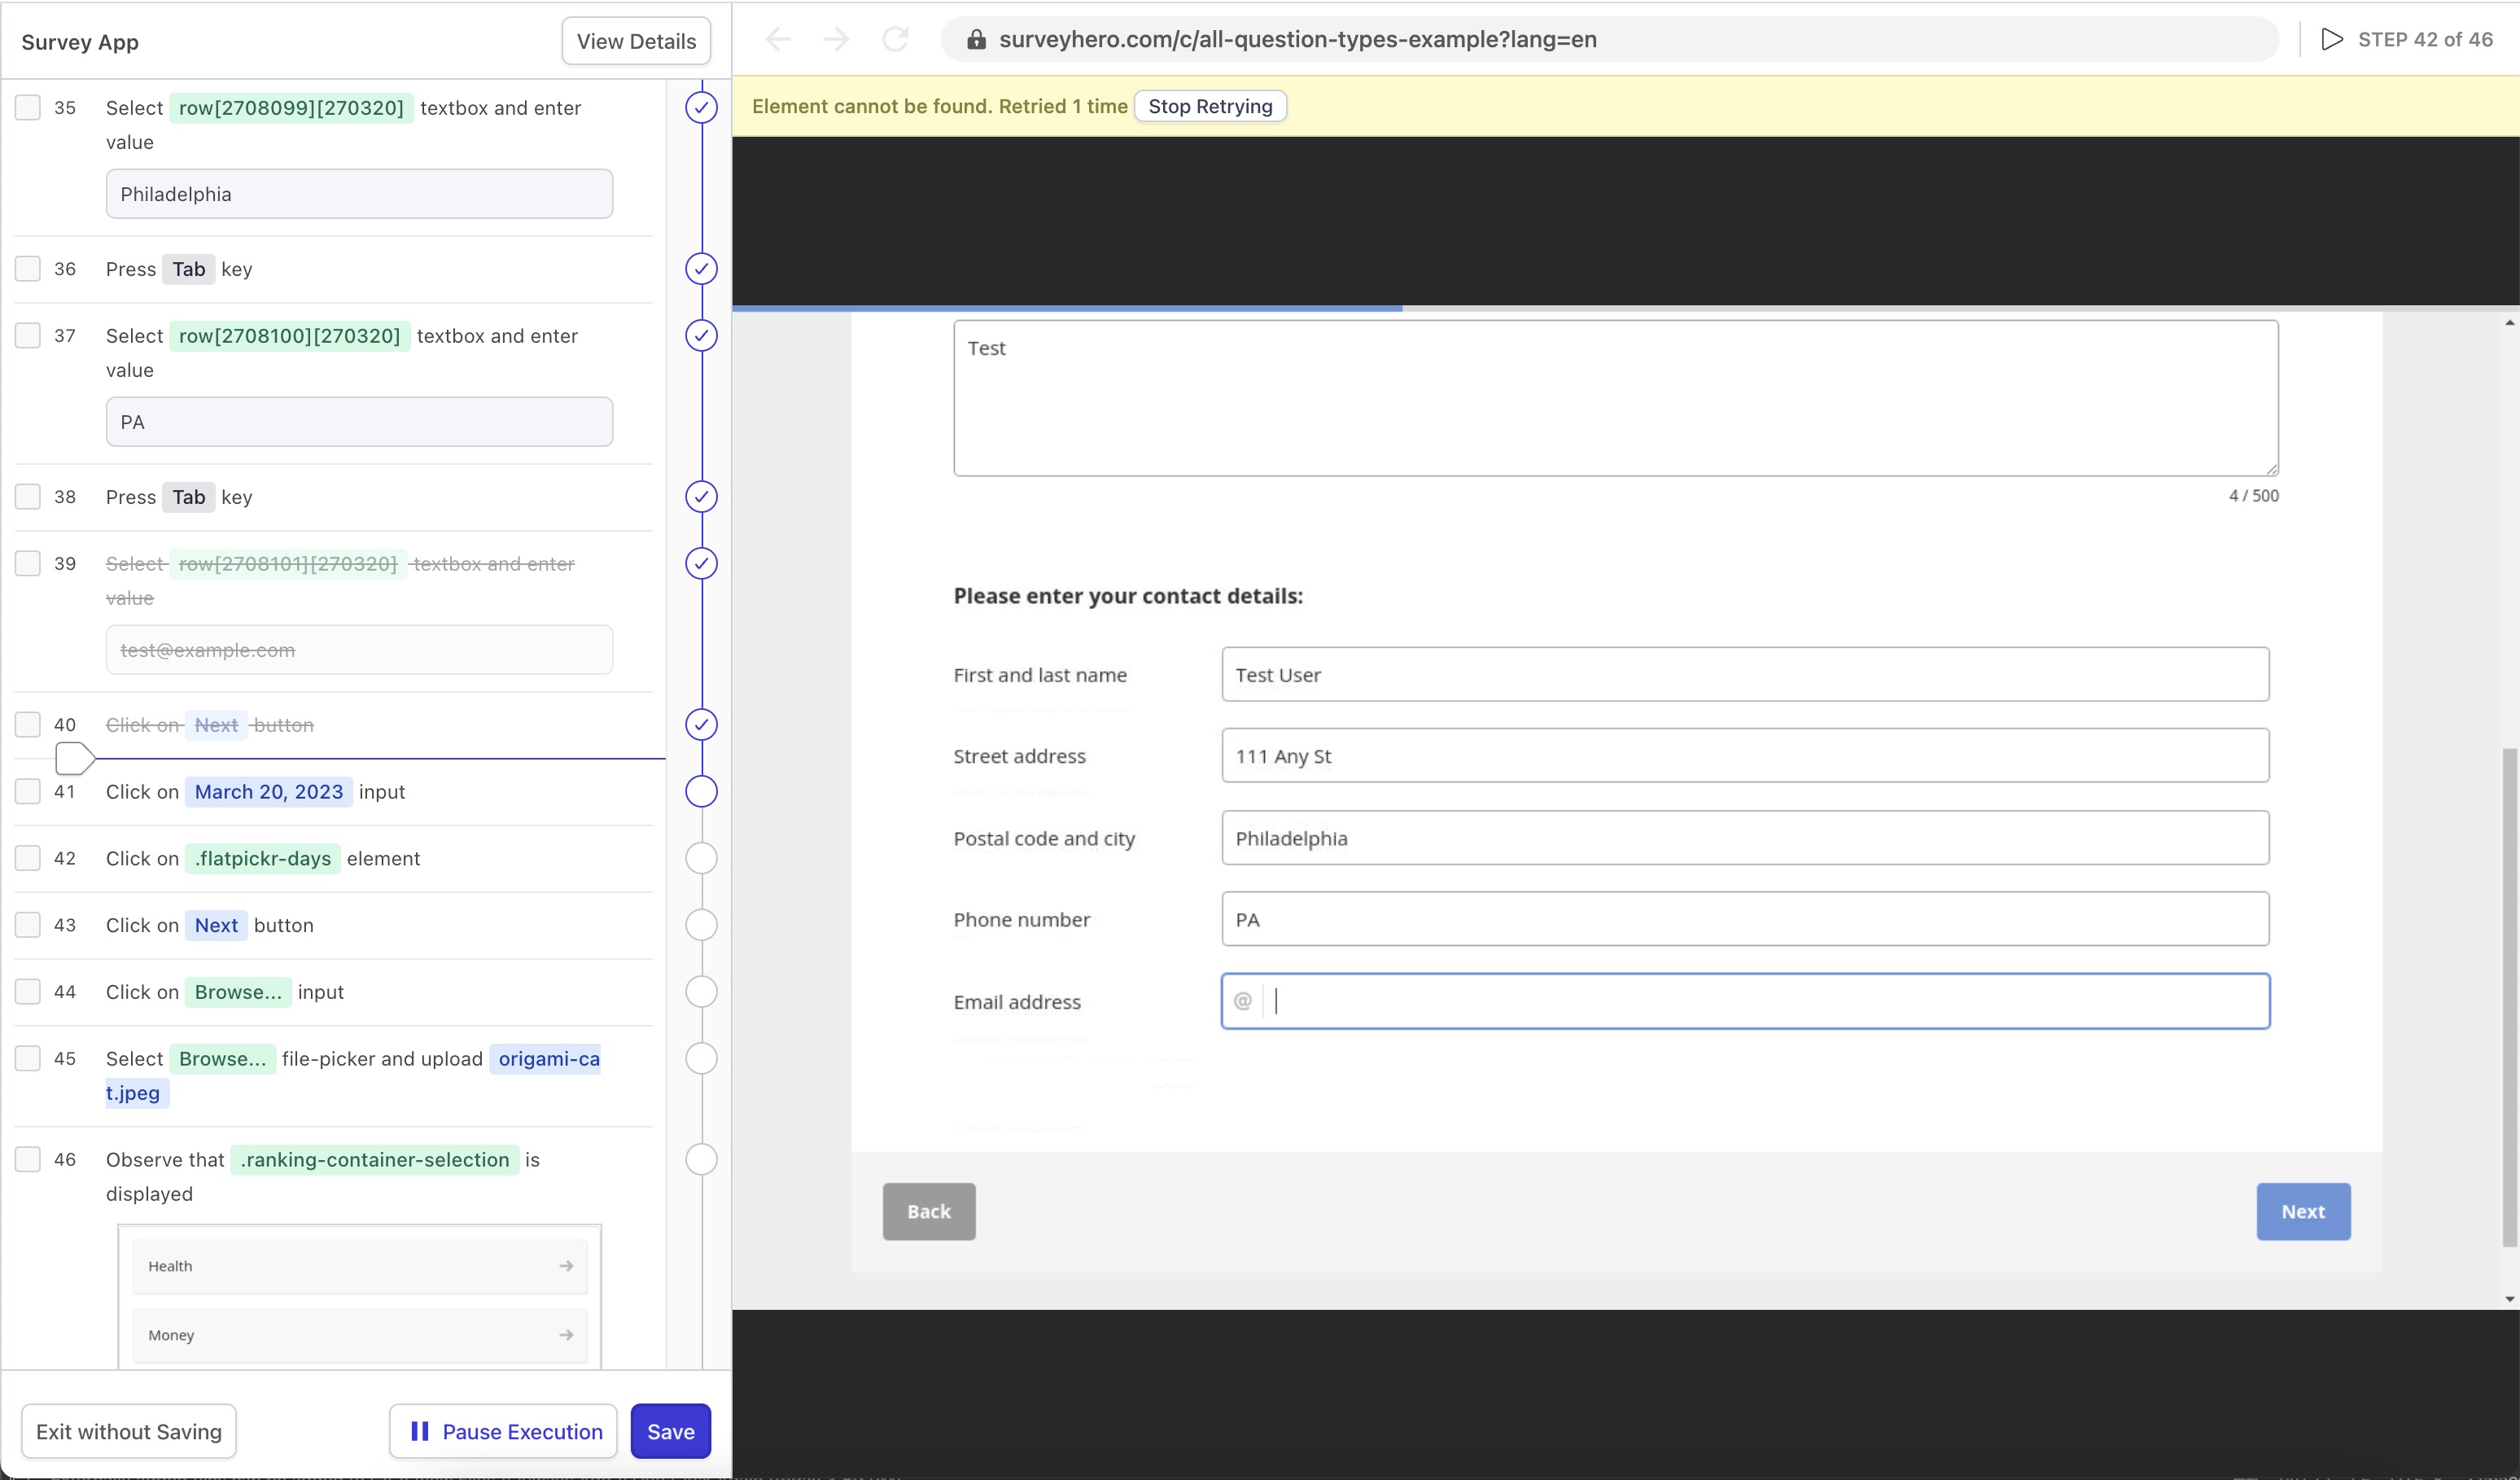Click the play icon beside STEP 42
The width and height of the screenshot is (2520, 1480).
(2331, 39)
